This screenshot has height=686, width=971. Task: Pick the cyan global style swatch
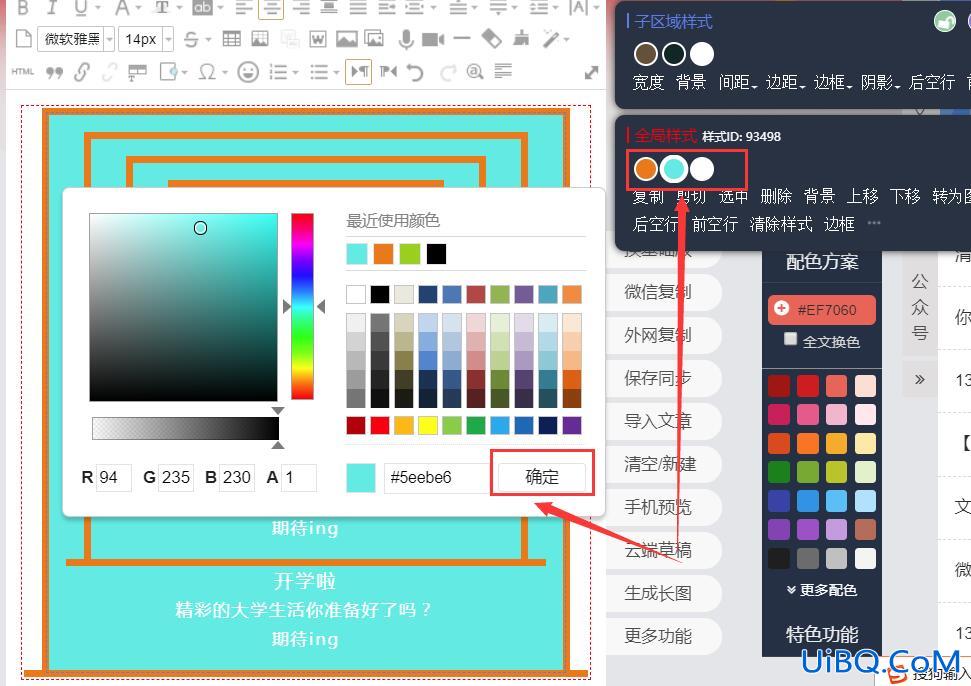(x=674, y=168)
